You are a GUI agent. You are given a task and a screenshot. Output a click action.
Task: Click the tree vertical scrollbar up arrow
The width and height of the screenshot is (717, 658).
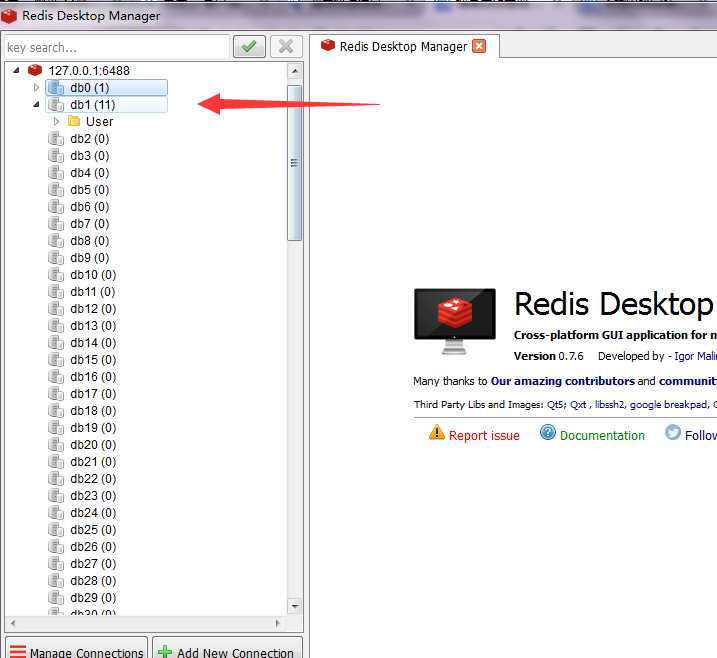(x=295, y=71)
